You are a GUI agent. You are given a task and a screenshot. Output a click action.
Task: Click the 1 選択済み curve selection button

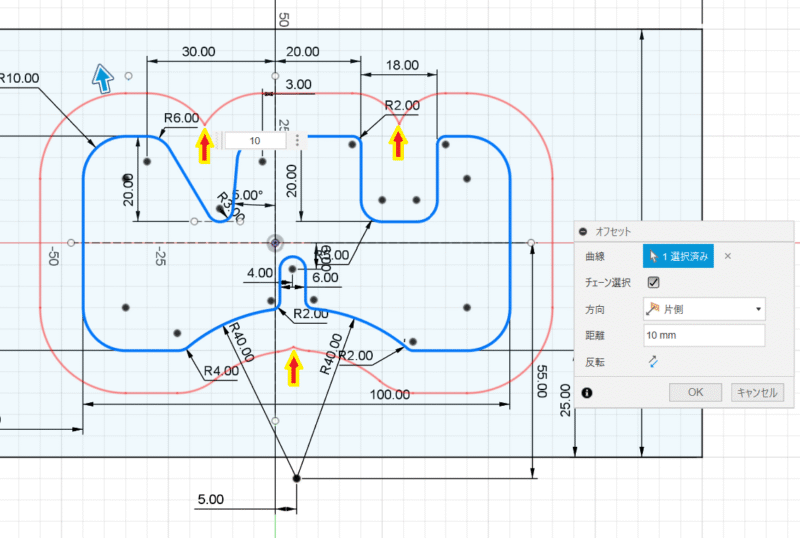678,257
